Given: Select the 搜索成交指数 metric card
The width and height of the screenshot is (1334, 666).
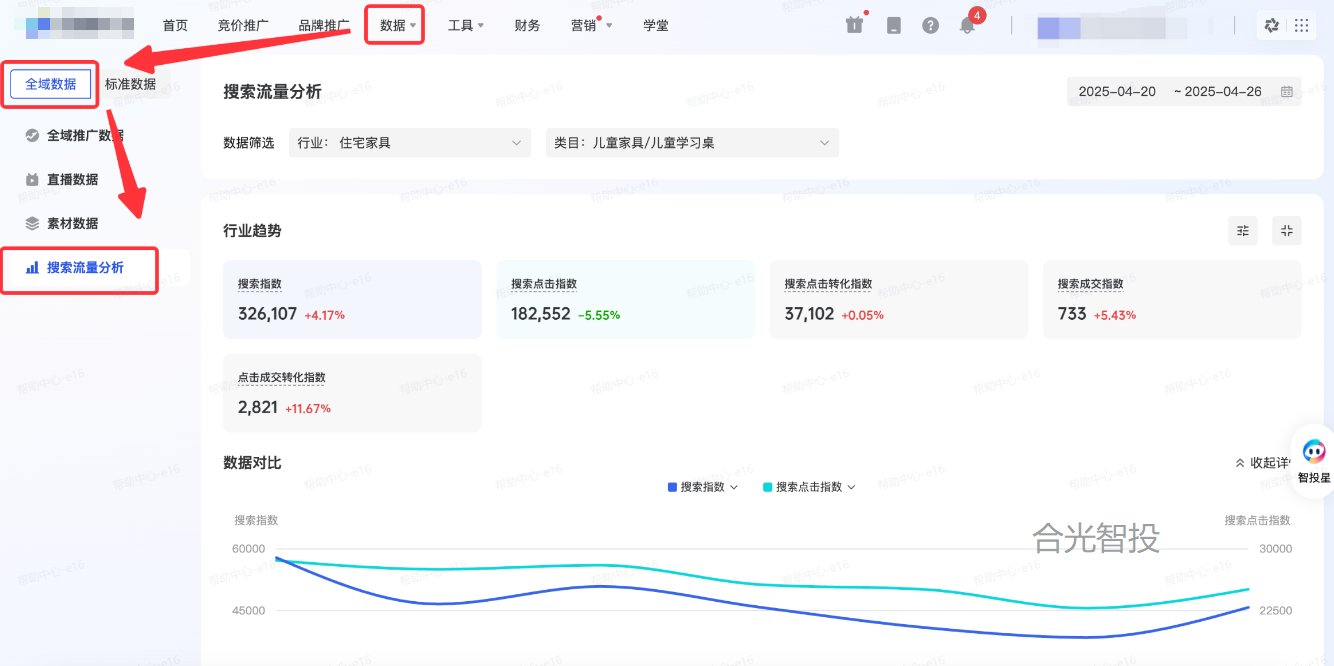Looking at the screenshot, I should 1172,299.
